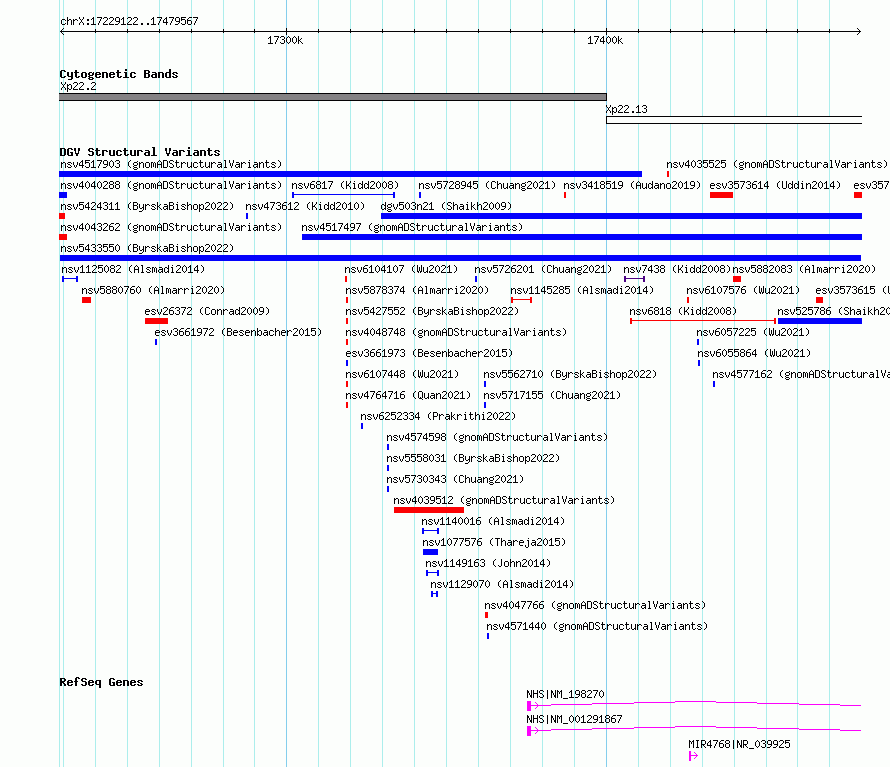Select the nsv4035525 gnomADStructuralVariants label
Screen dimensions: 890x767
[776, 165]
